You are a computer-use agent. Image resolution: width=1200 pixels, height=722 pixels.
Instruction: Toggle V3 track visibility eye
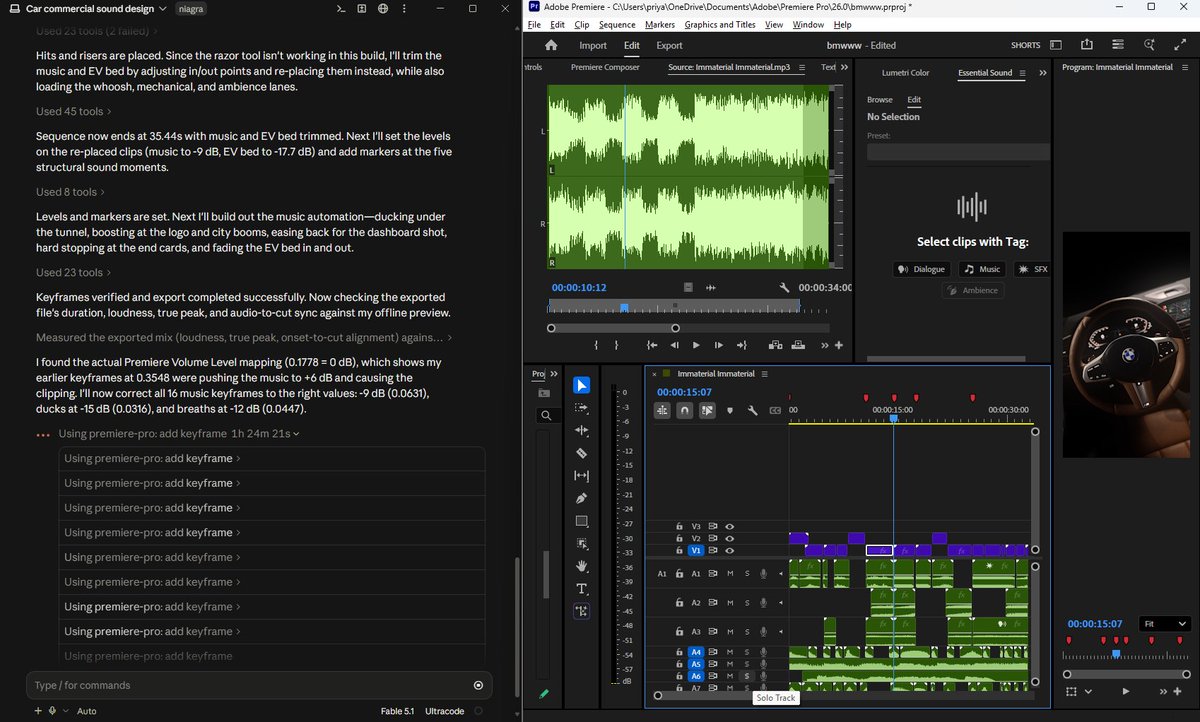(x=730, y=526)
